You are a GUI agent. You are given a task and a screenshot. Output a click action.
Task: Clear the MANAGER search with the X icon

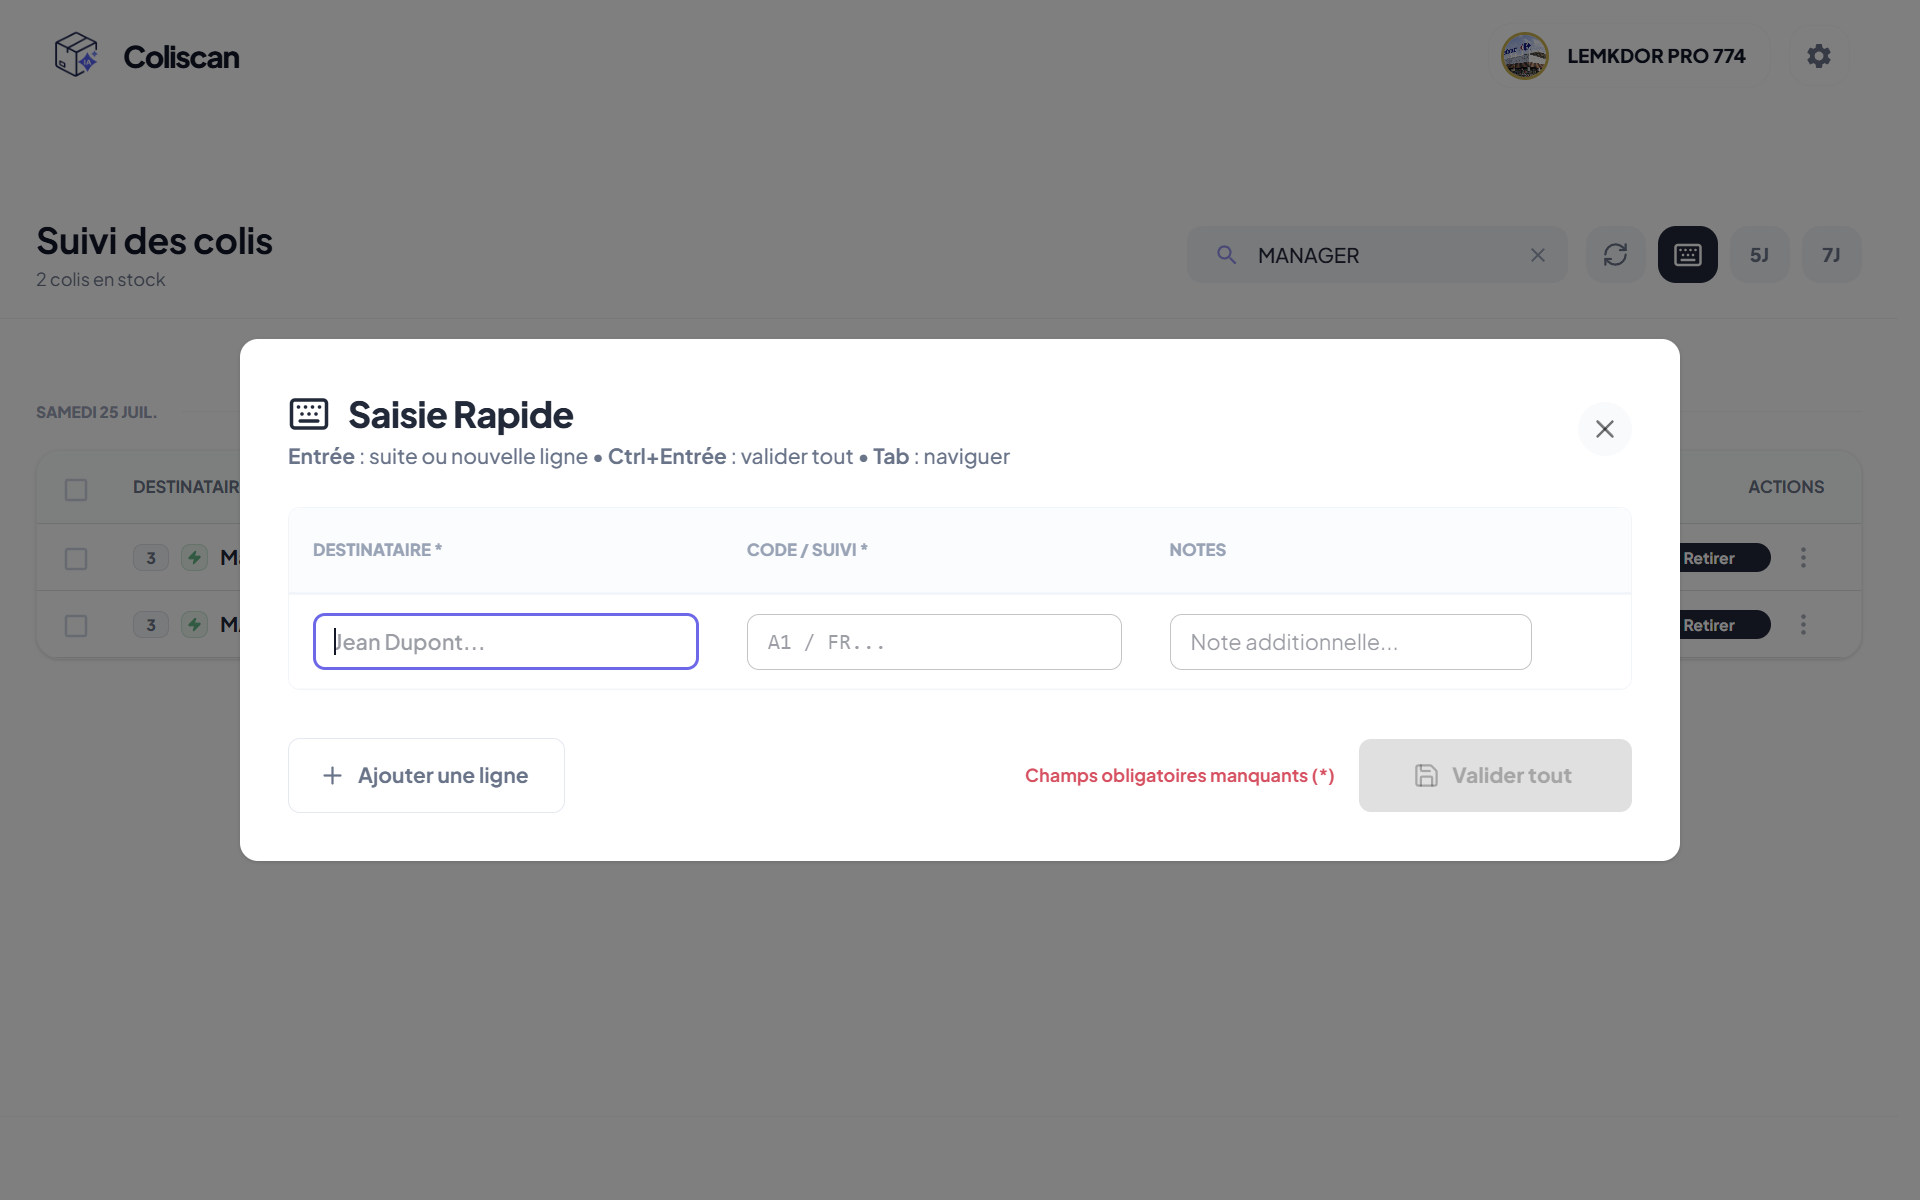(1538, 255)
